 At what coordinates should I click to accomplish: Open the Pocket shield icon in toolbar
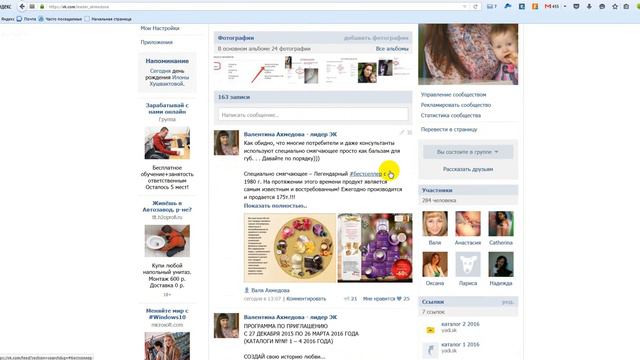tap(576, 7)
